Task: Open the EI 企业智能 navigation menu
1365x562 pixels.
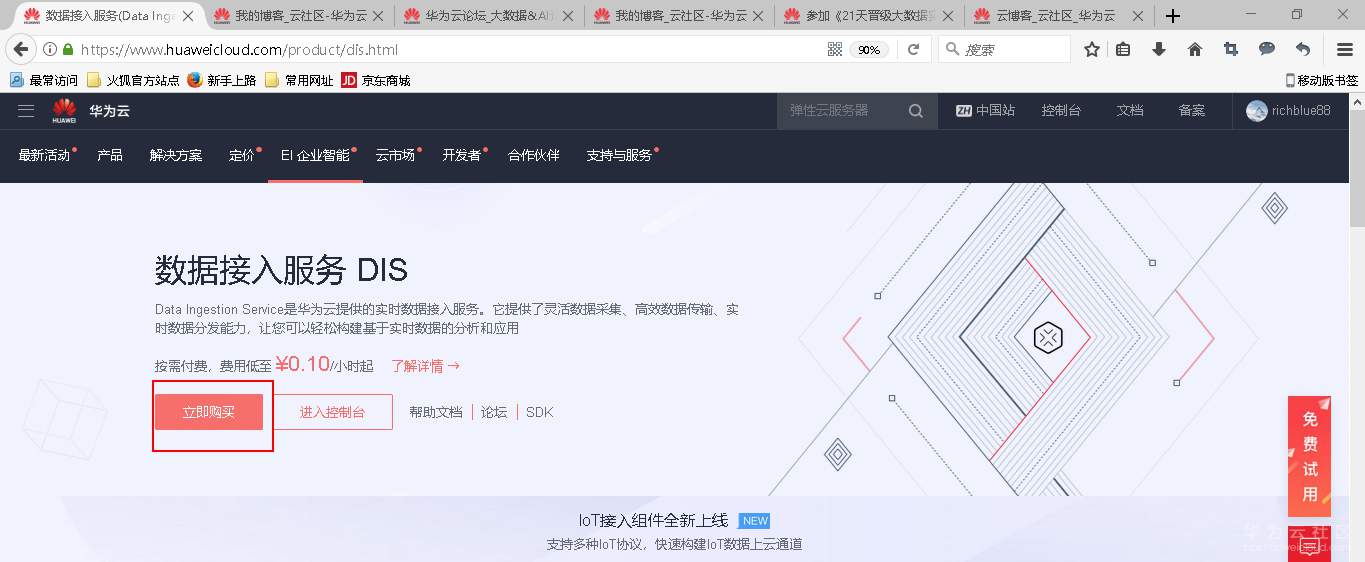Action: click(x=315, y=155)
